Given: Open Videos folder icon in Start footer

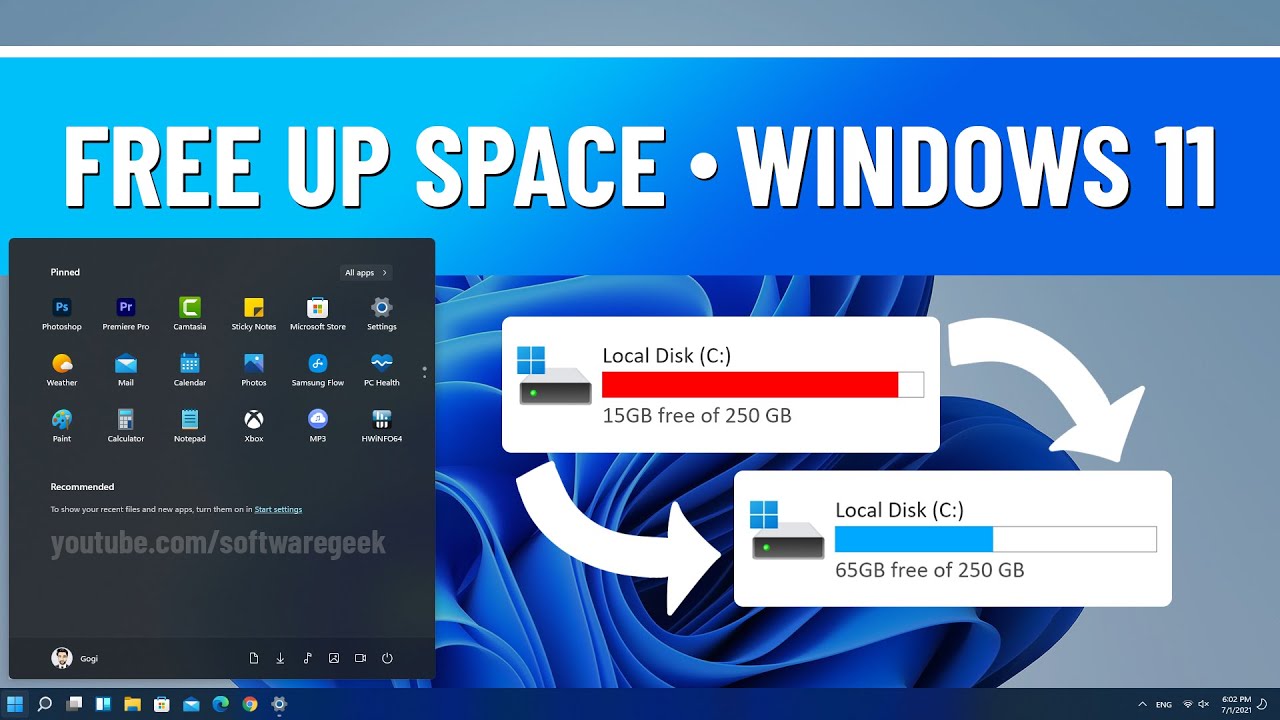Looking at the screenshot, I should pyautogui.click(x=360, y=658).
